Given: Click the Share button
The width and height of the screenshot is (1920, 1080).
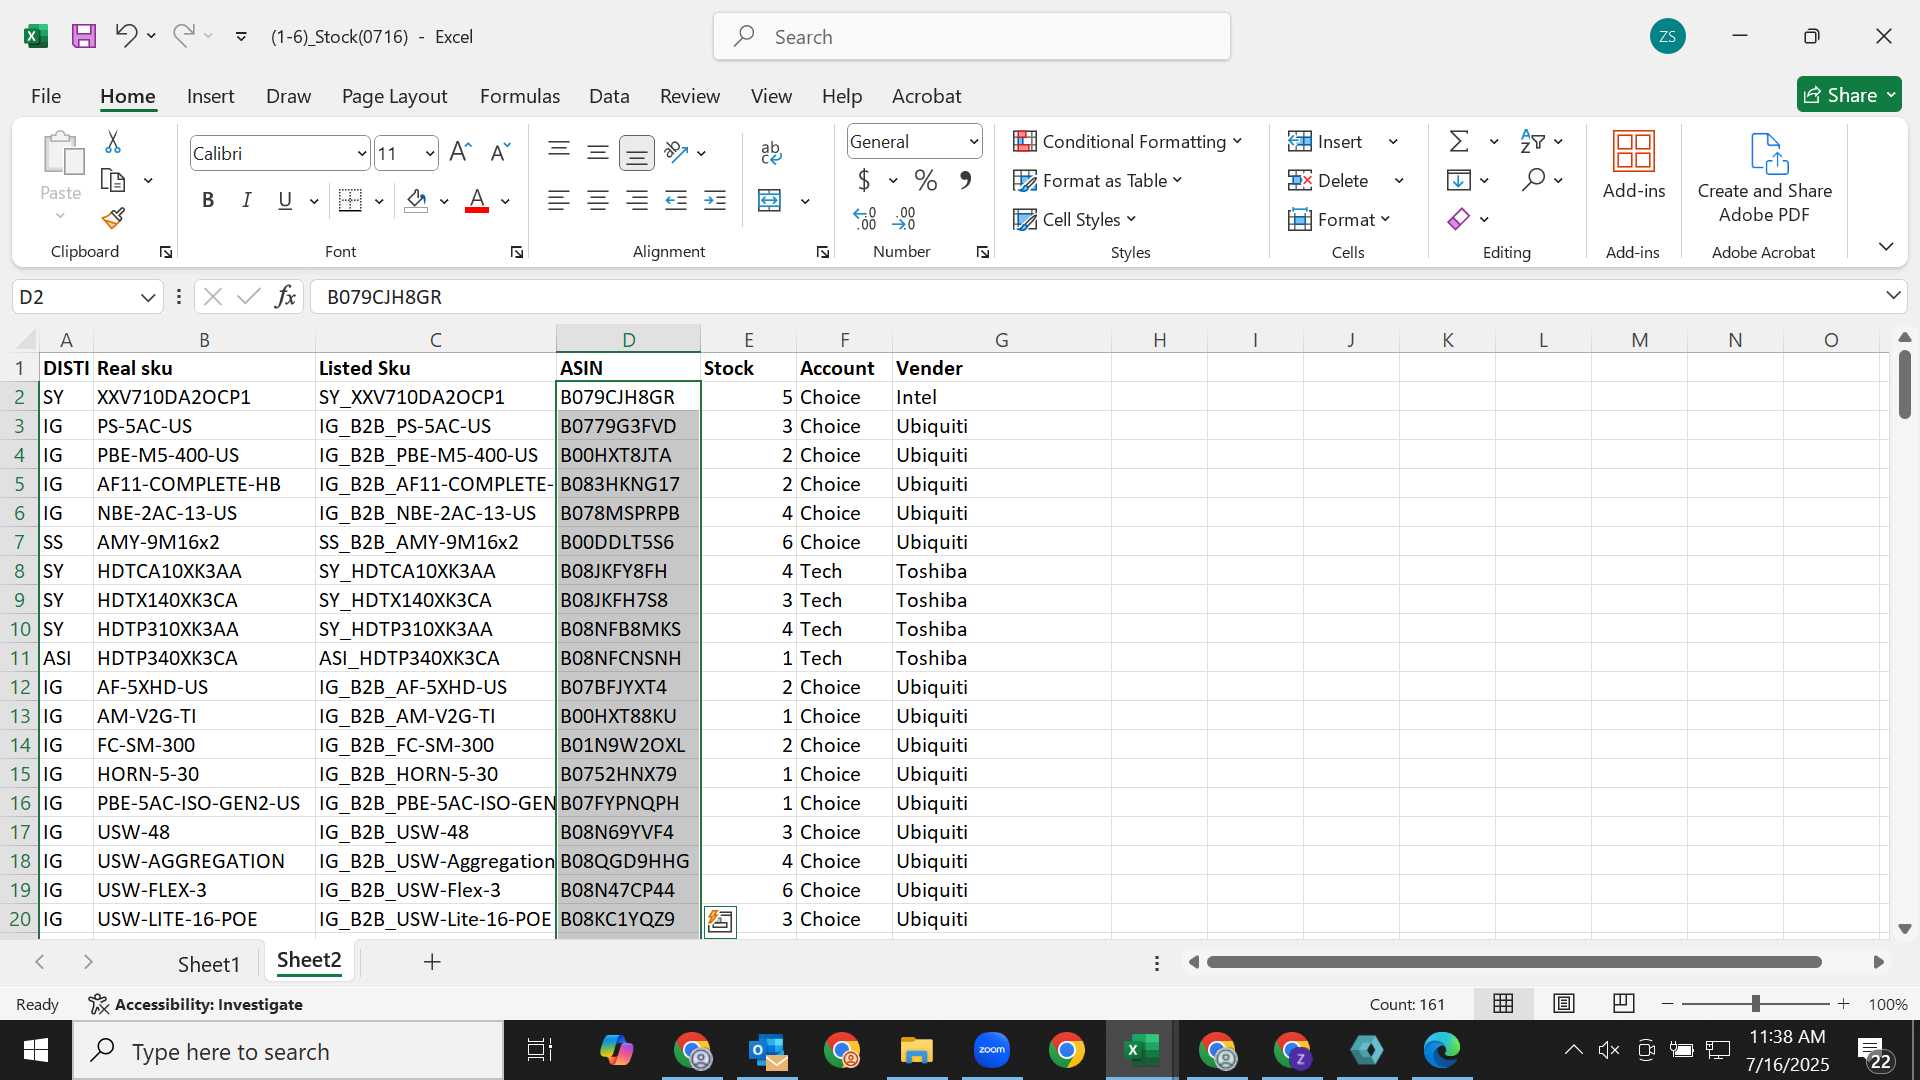Looking at the screenshot, I should tap(1849, 95).
